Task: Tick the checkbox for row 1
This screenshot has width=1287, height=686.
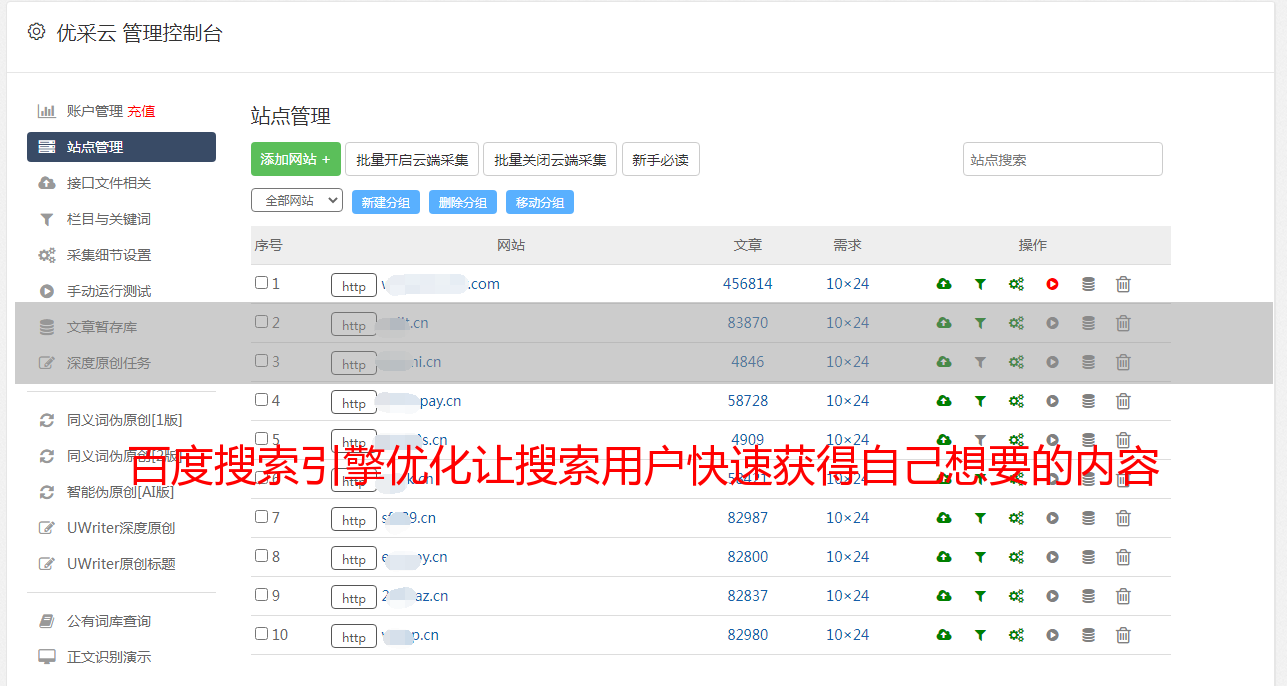Action: [261, 283]
